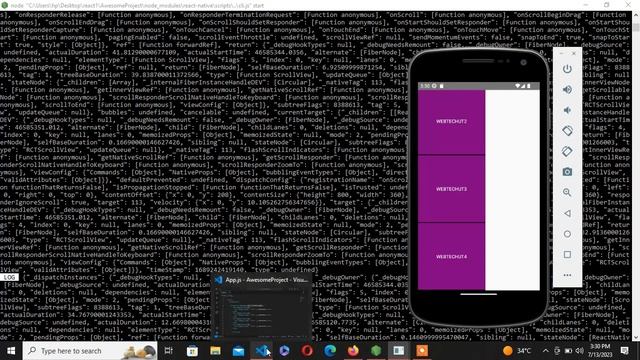The image size is (640, 360).
Task: Tap the WEBTECHUT4 purple button
Action: click(x=451, y=256)
